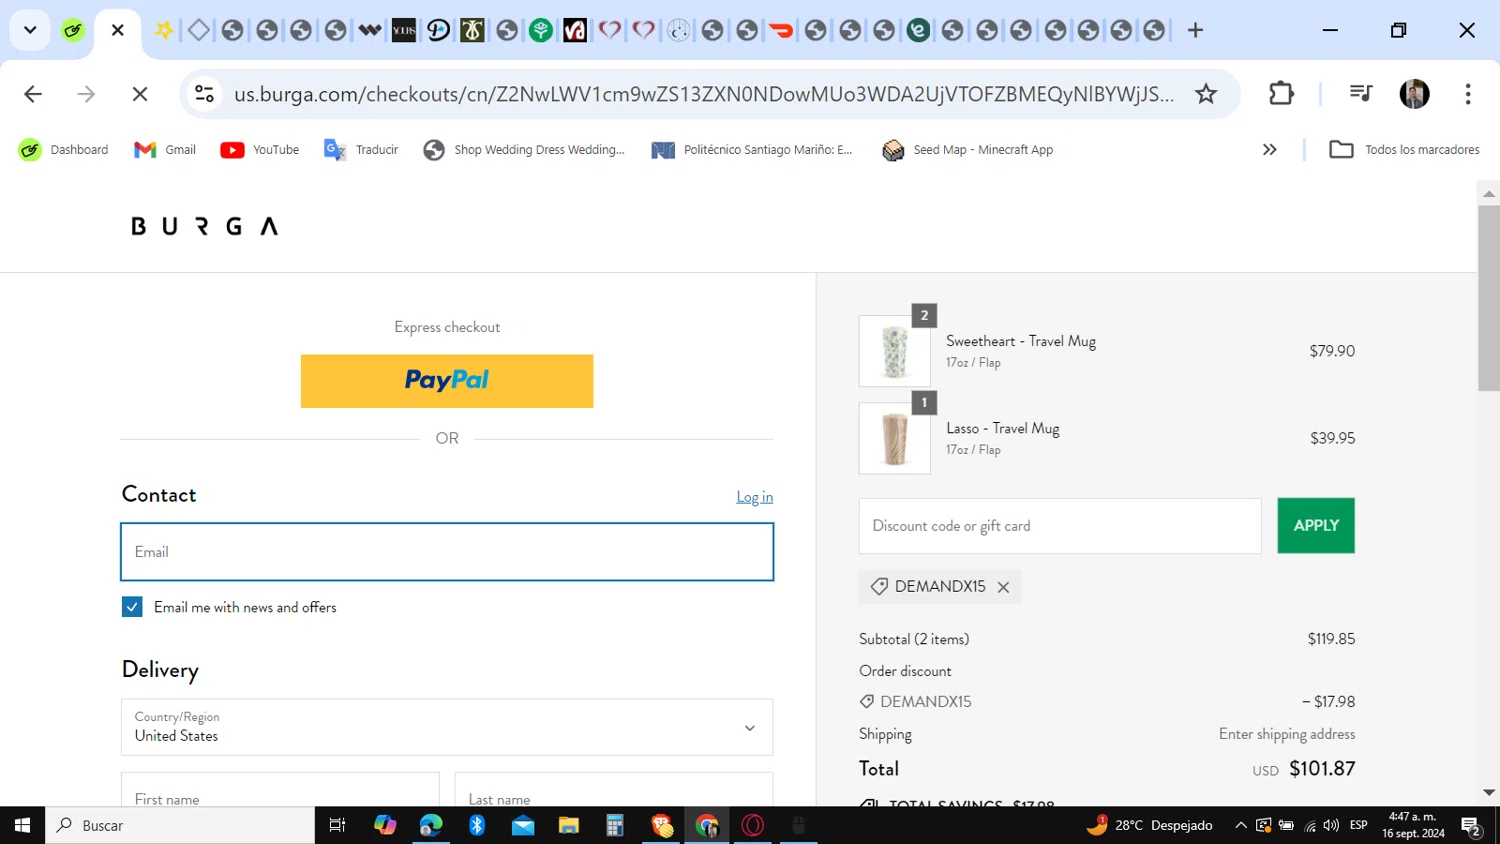Show hidden system tray icons
Screen dimensions: 1500x844
coord(1241,825)
